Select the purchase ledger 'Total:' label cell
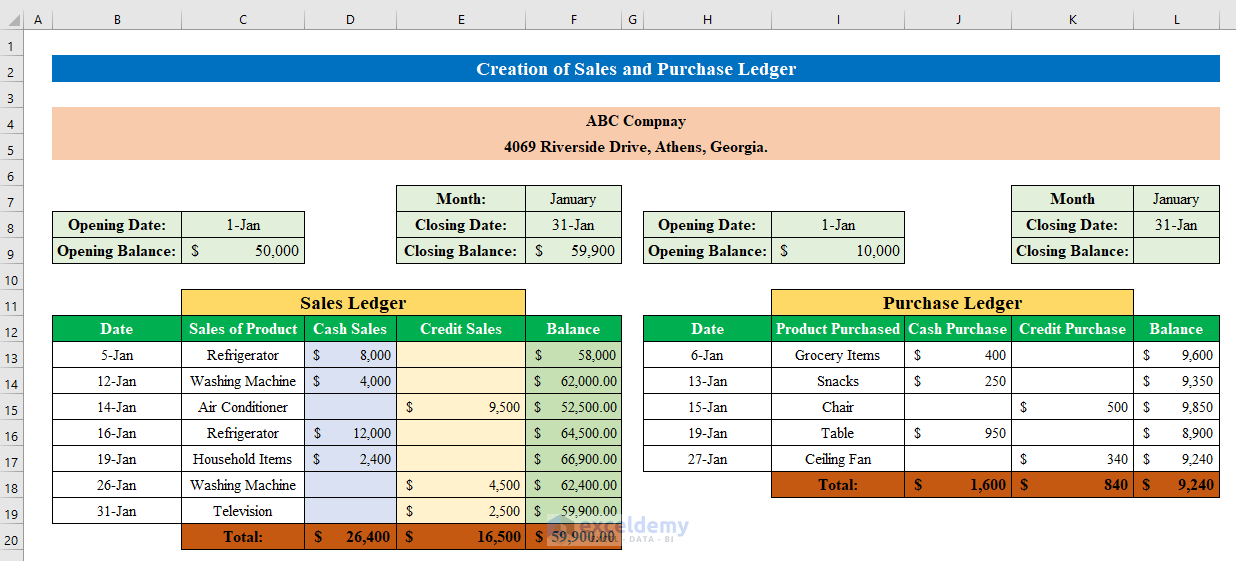1236x561 pixels. tap(838, 485)
